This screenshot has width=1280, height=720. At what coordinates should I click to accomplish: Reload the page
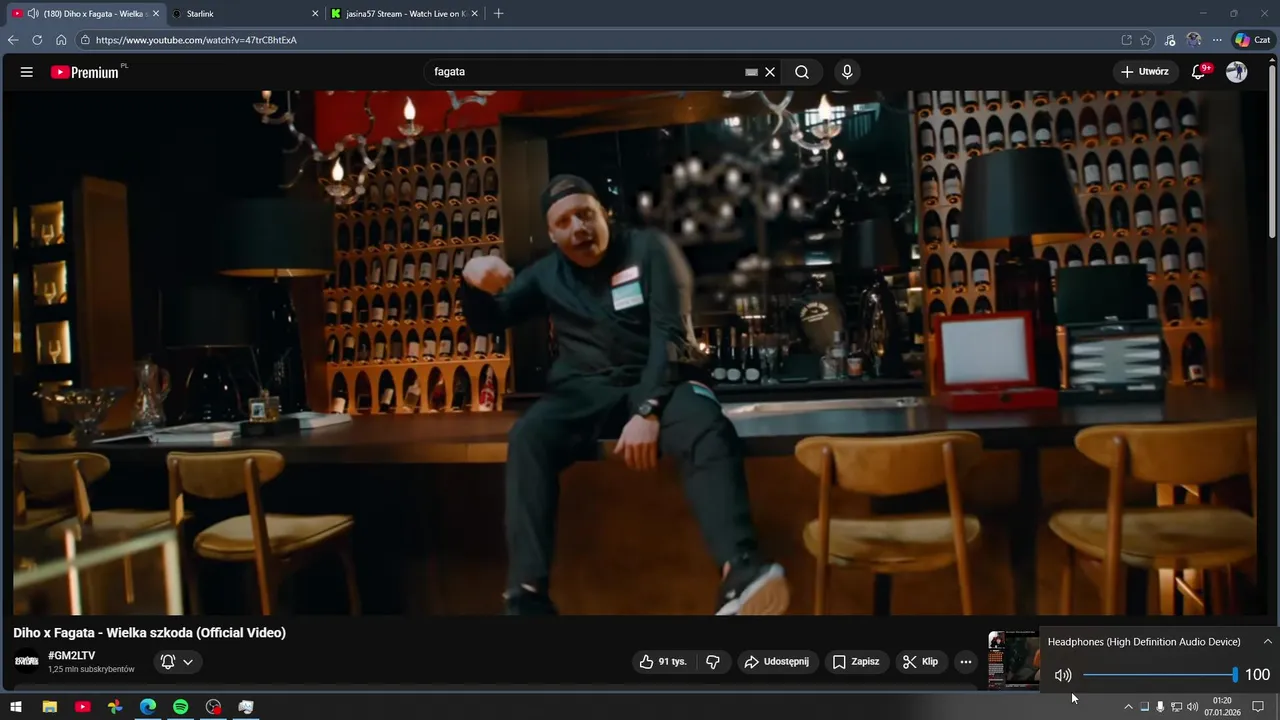37,40
